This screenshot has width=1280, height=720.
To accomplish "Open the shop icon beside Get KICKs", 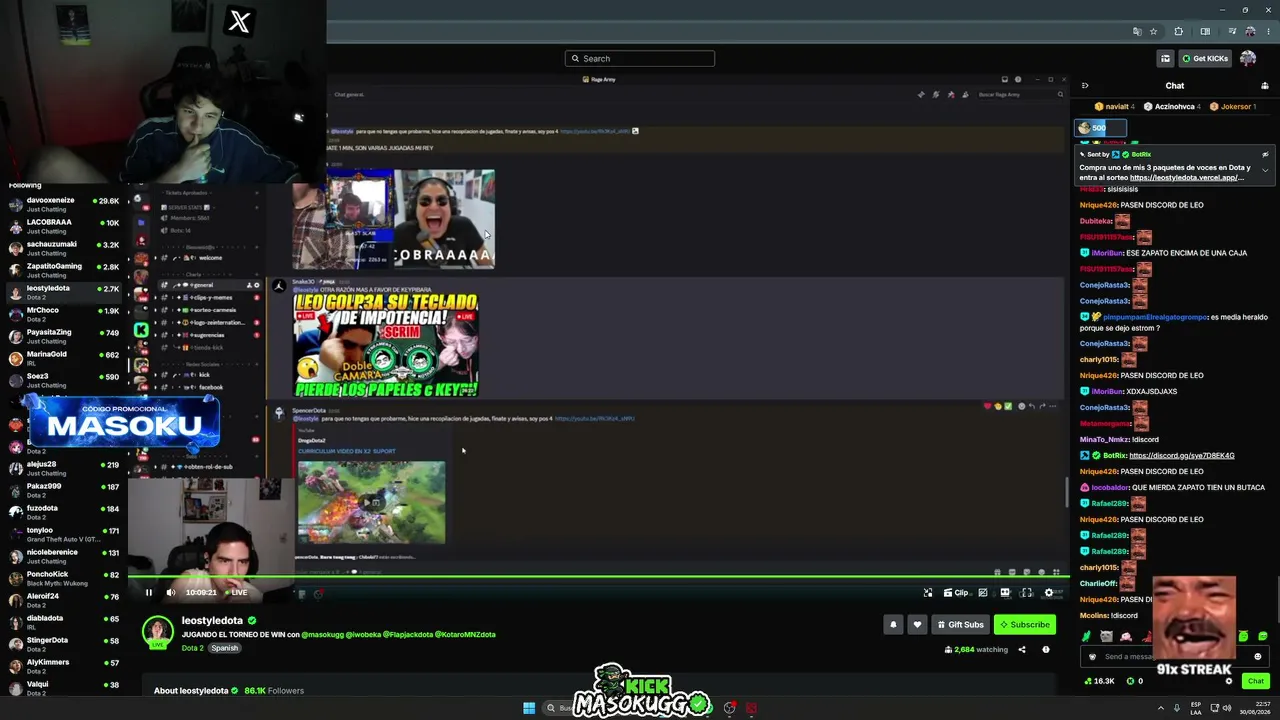I will coord(1165,58).
